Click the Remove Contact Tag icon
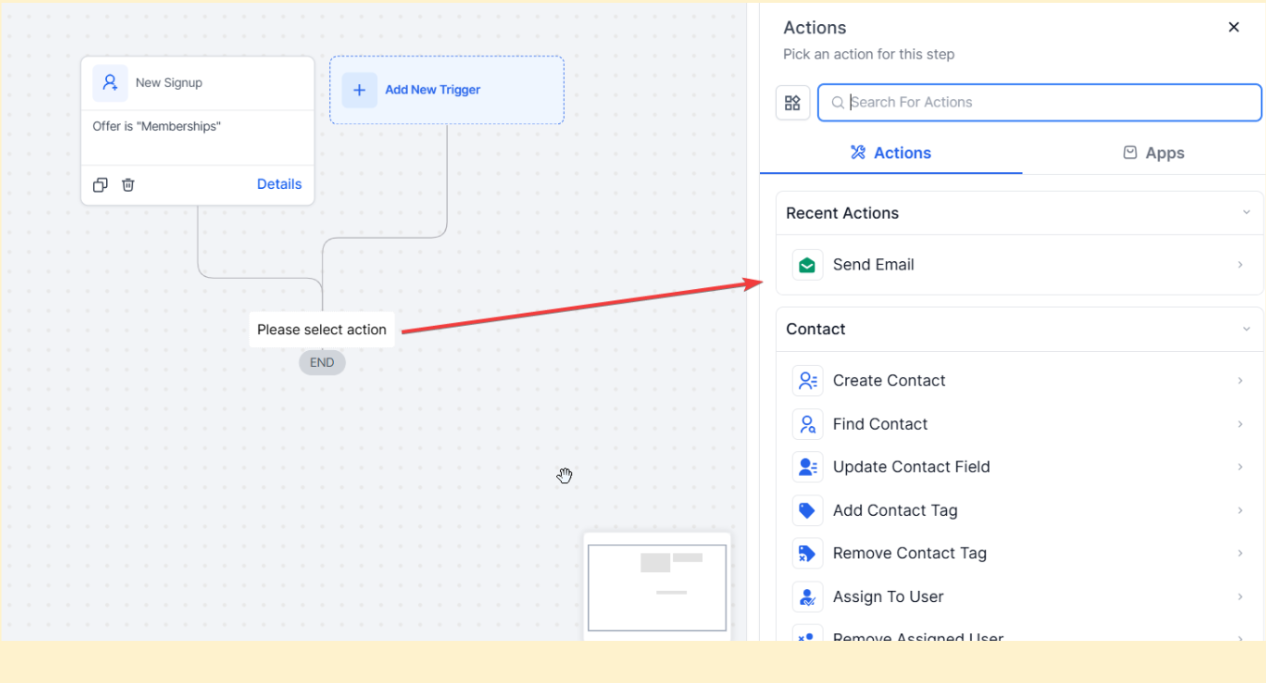1266x683 pixels. pyautogui.click(x=807, y=554)
